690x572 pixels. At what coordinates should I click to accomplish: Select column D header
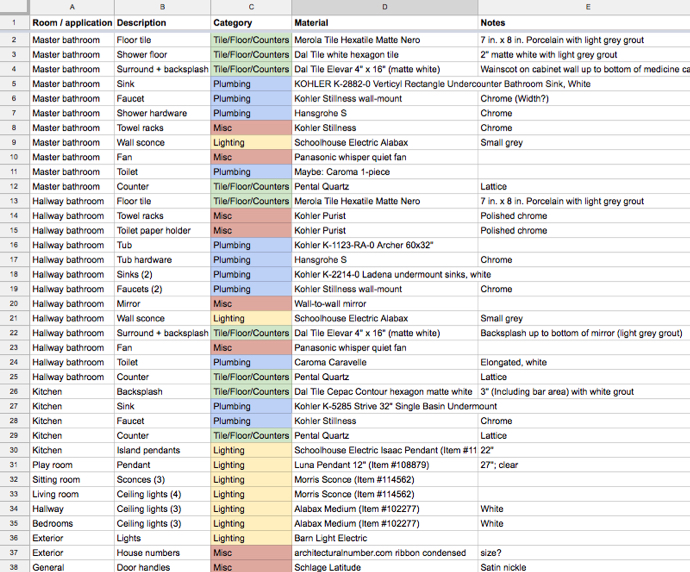tap(385, 7)
